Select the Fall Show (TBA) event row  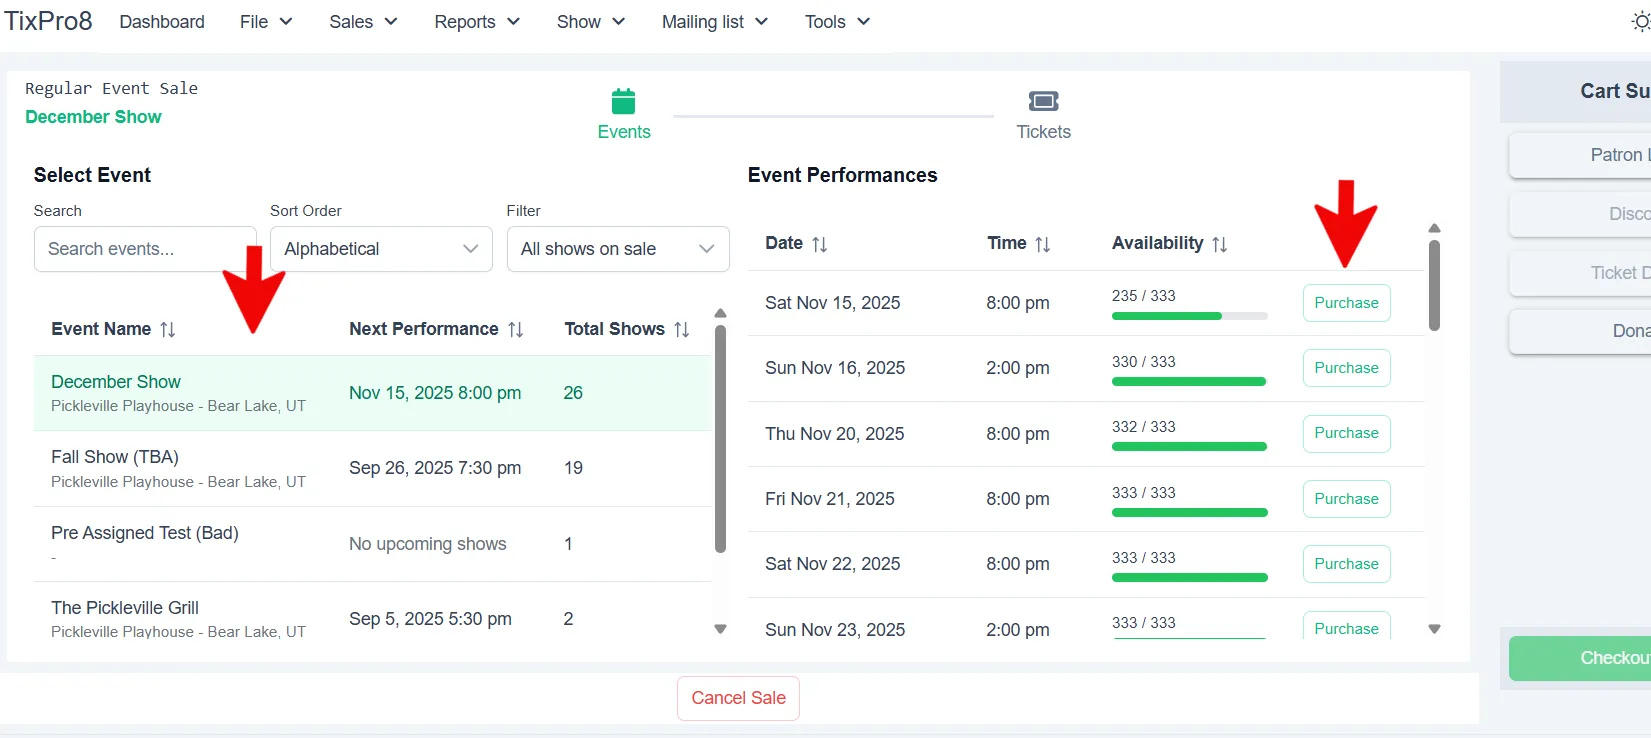point(372,468)
